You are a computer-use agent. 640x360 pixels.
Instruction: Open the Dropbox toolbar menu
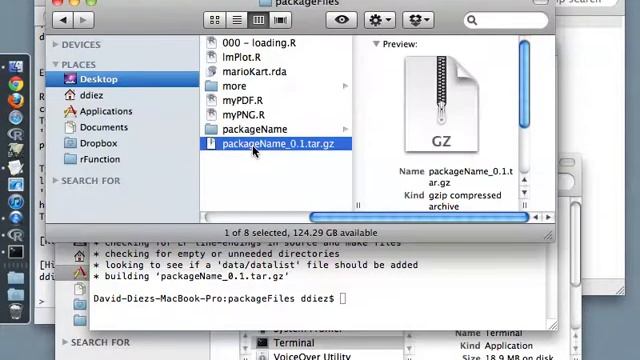pyautogui.click(x=418, y=20)
